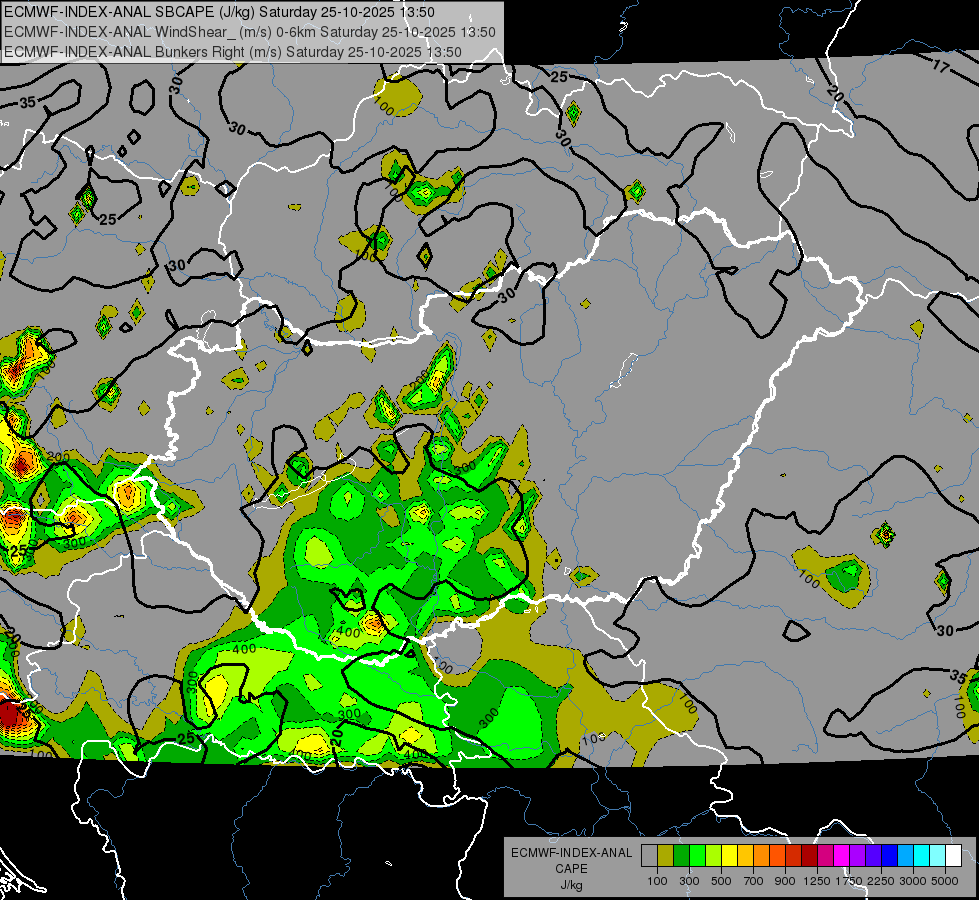This screenshot has width=979, height=900.
Task: Click the 1750 legend scale label
Action: (849, 881)
